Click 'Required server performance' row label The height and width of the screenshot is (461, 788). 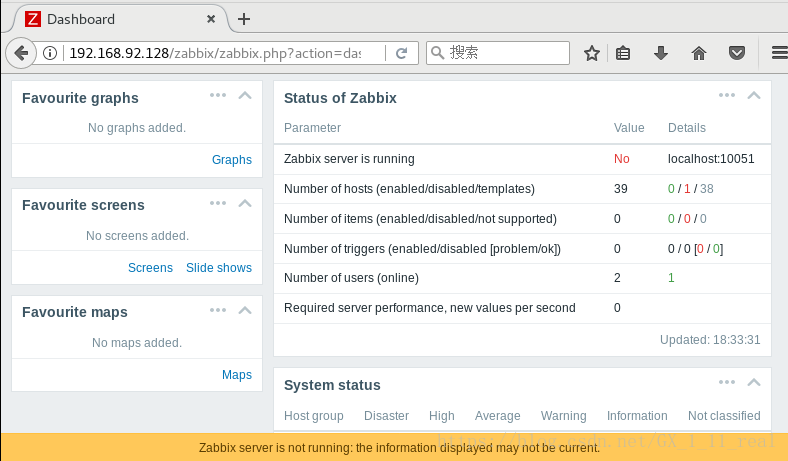coord(430,308)
